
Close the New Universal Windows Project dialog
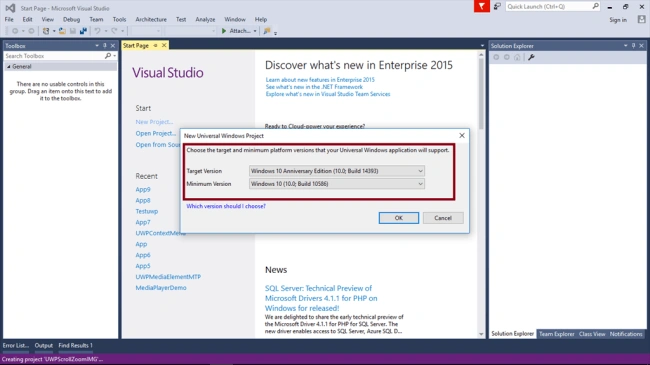pos(462,136)
